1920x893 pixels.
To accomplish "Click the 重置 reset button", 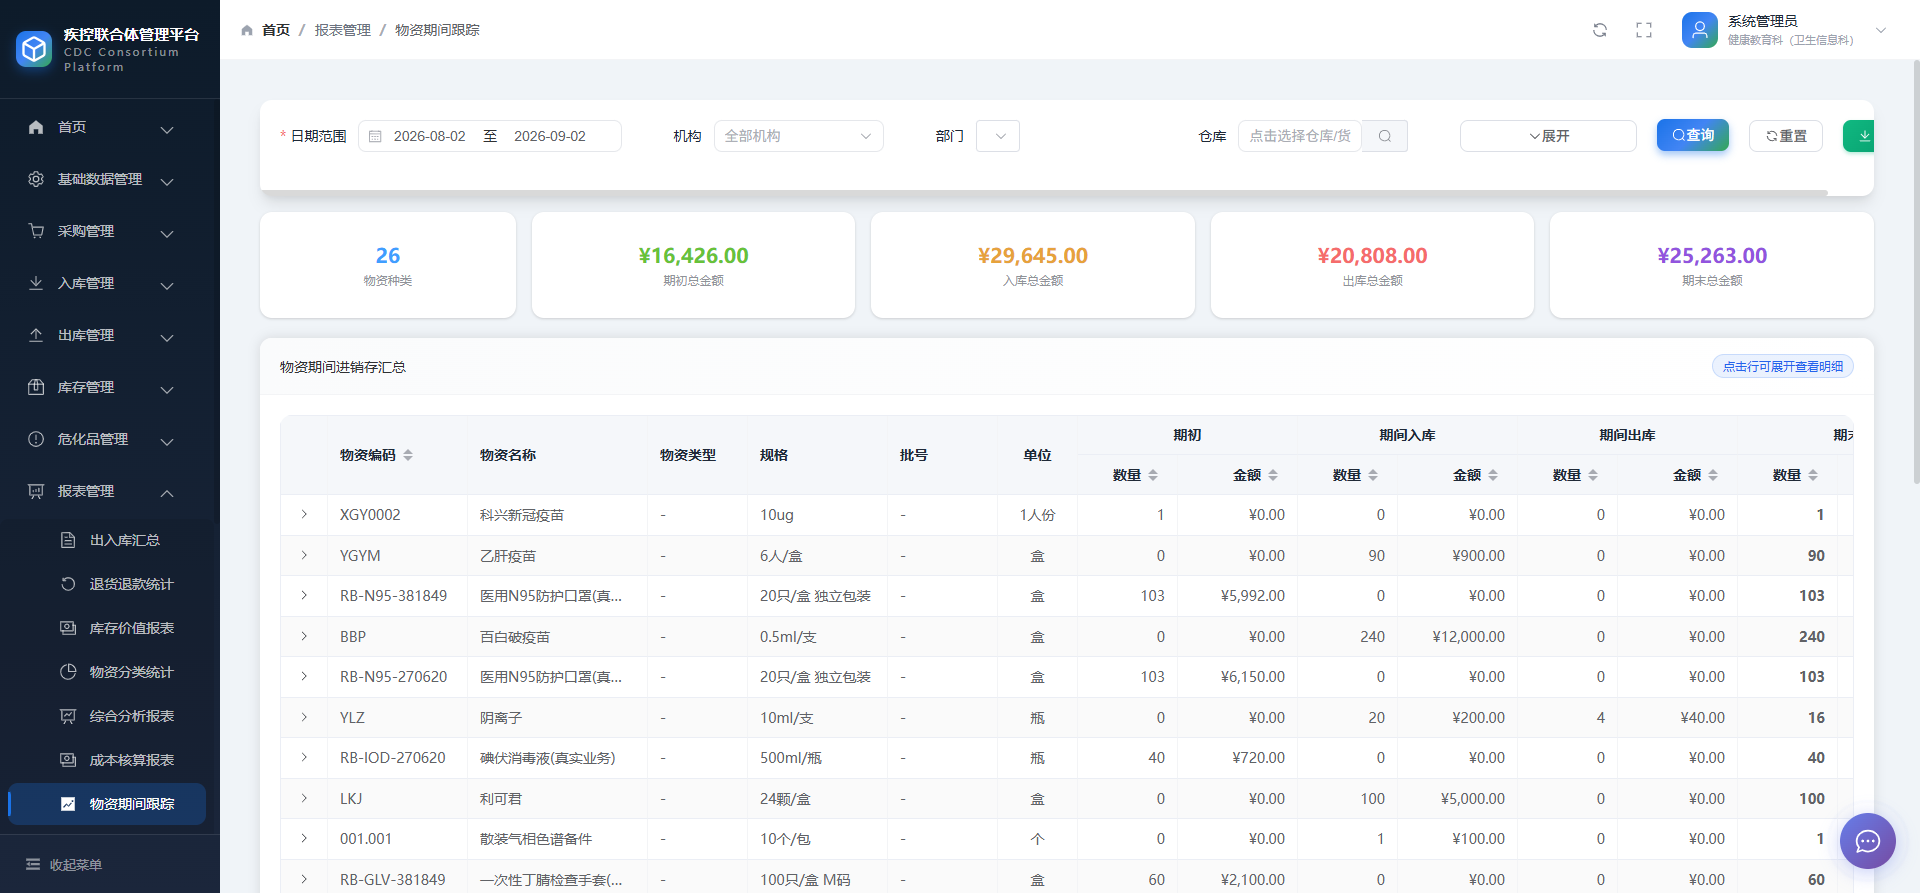I will pos(1786,136).
